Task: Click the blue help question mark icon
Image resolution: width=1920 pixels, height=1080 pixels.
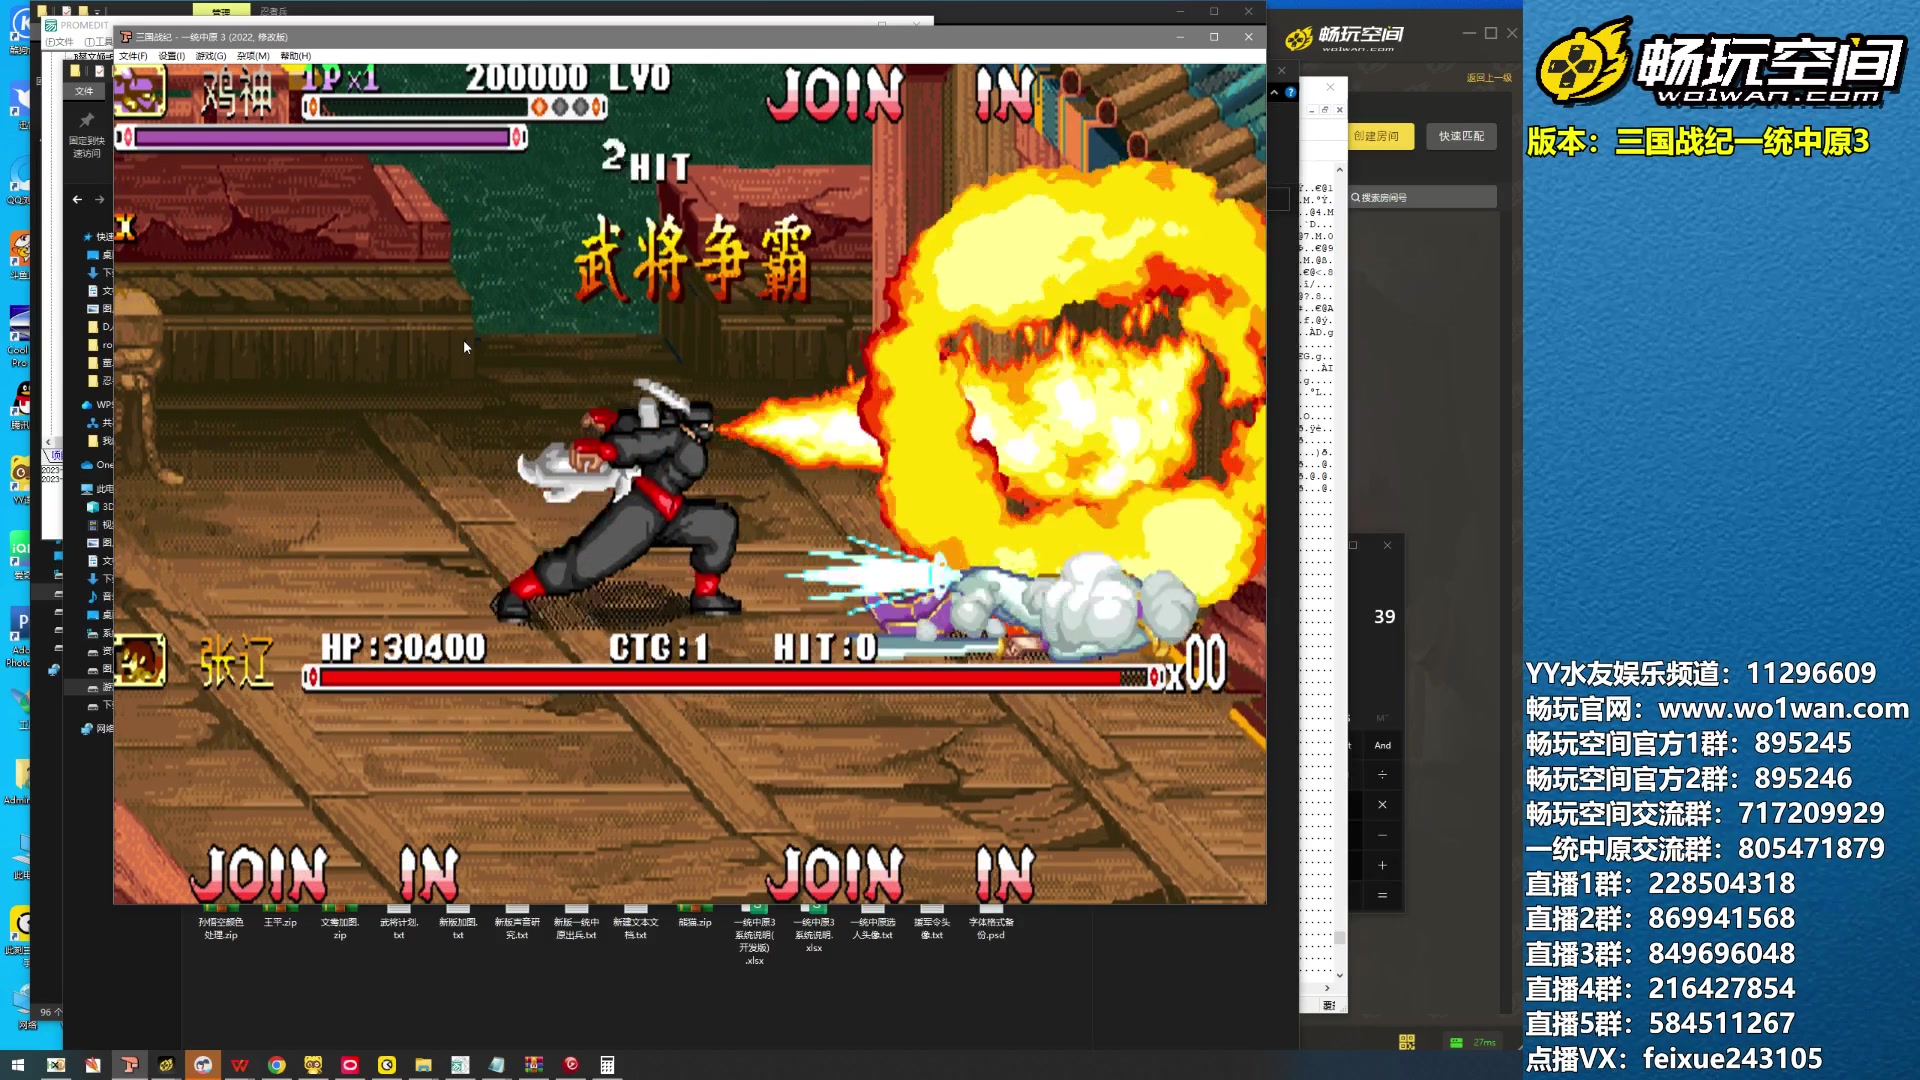Action: (1291, 92)
